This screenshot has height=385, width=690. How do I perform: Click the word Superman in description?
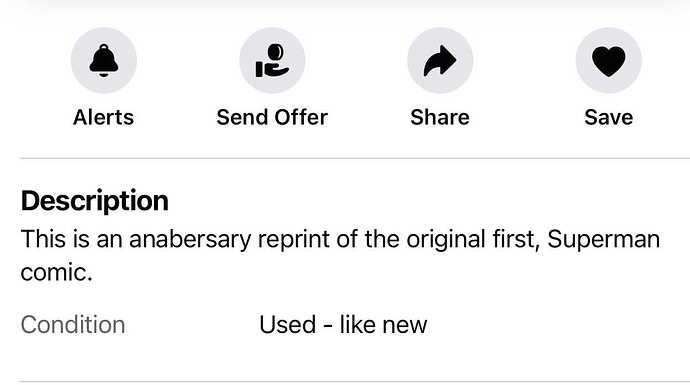[x=604, y=240]
